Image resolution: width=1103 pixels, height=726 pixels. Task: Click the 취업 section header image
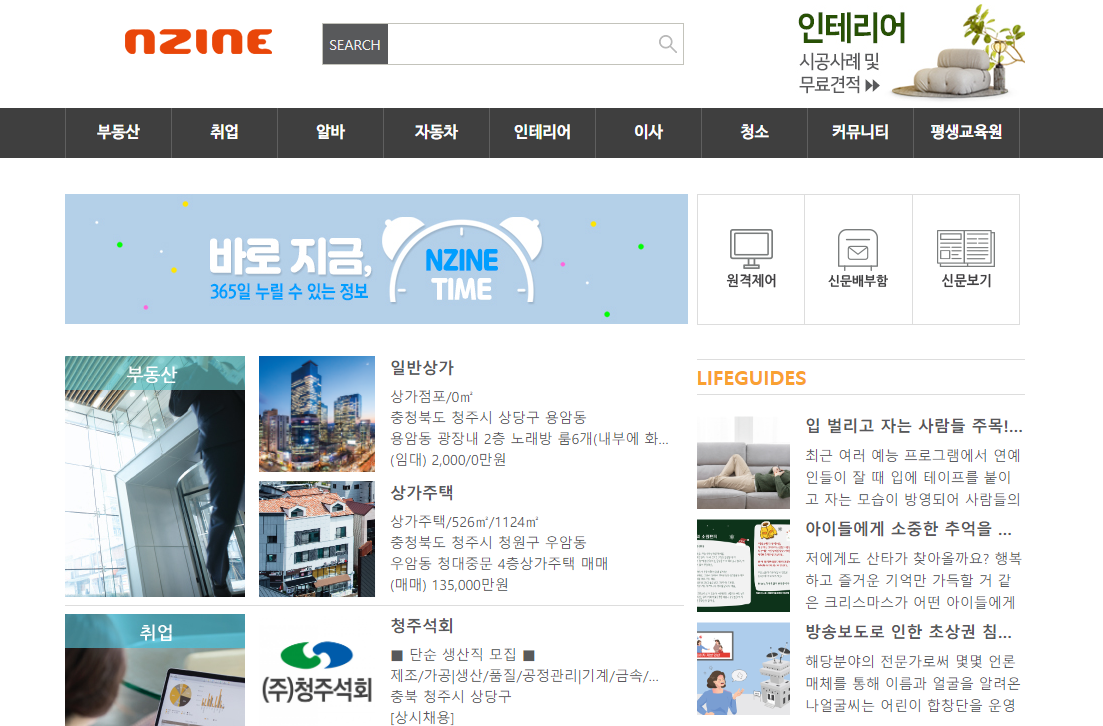point(154,670)
